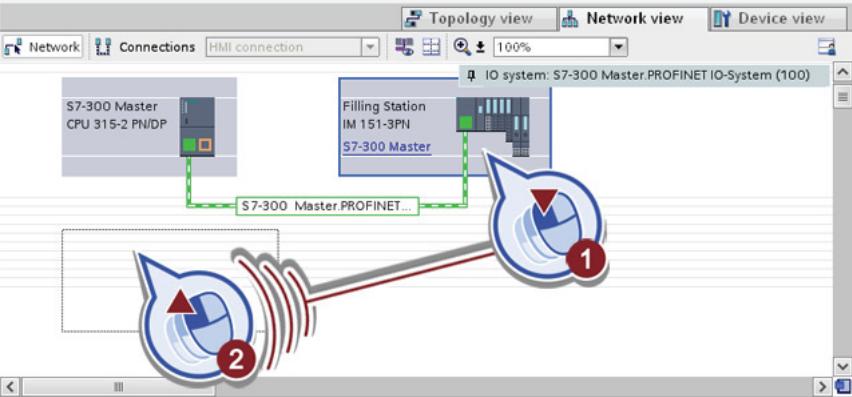Toggle the Connections mode button
This screenshot has width=852, height=397.
click(x=145, y=47)
